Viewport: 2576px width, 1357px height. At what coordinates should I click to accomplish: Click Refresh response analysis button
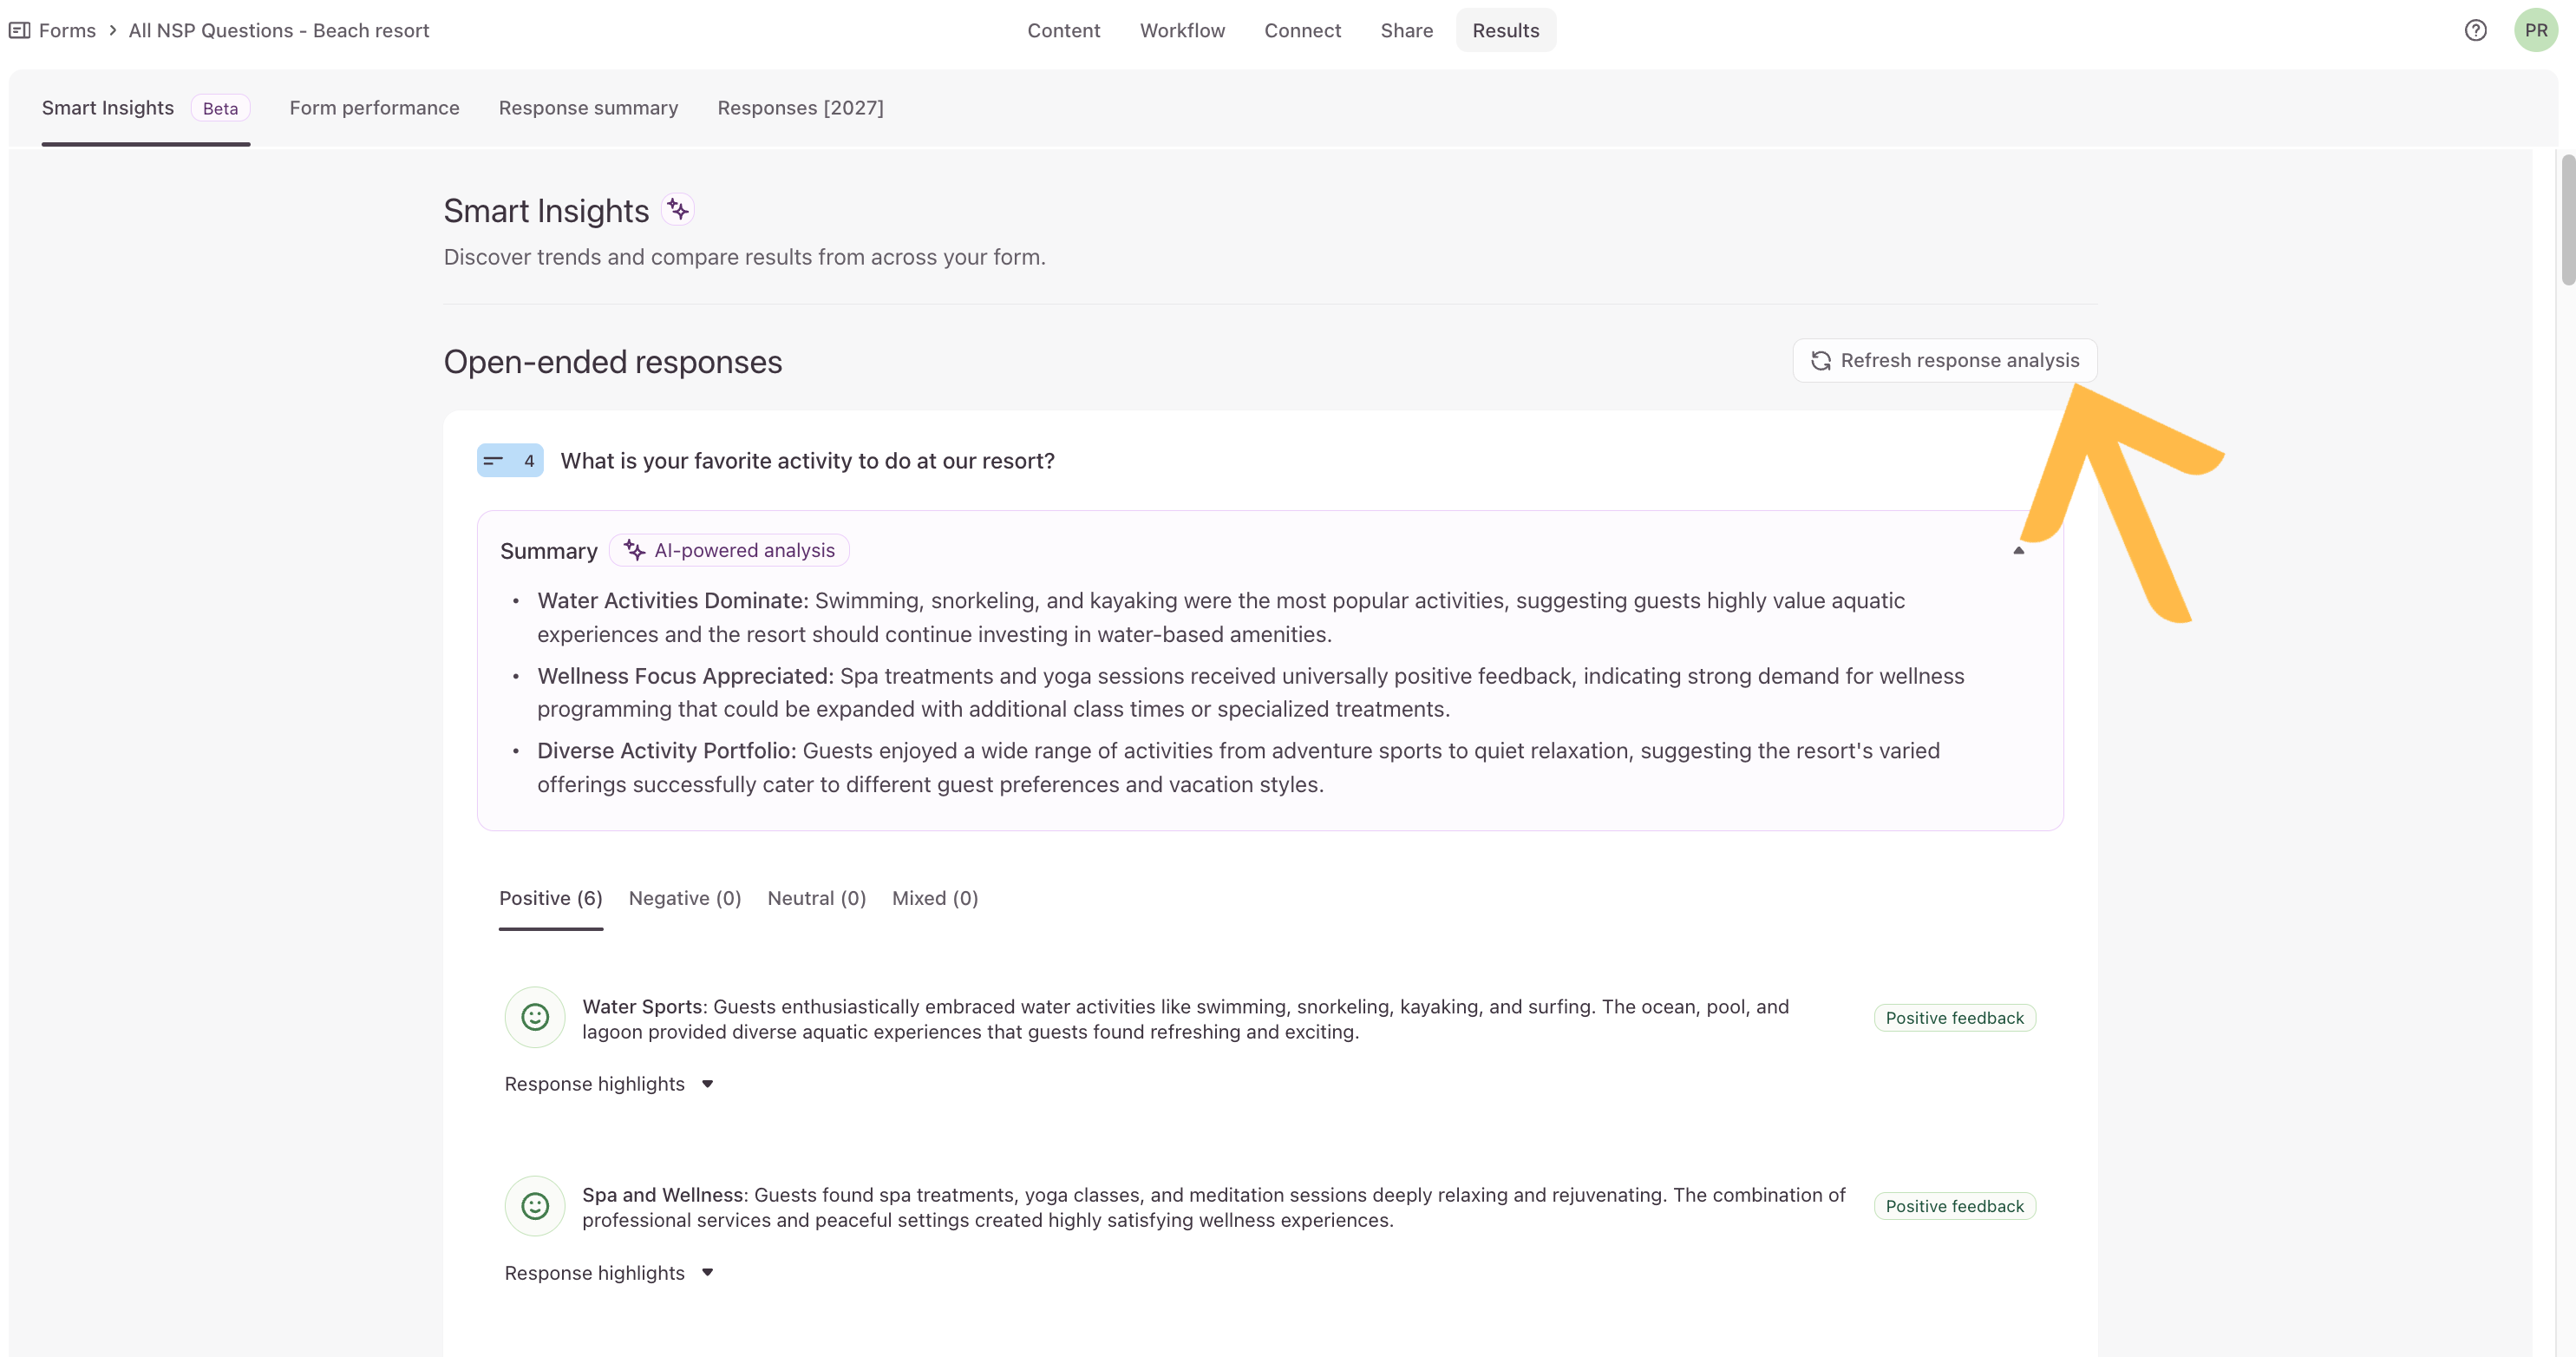click(x=1944, y=361)
